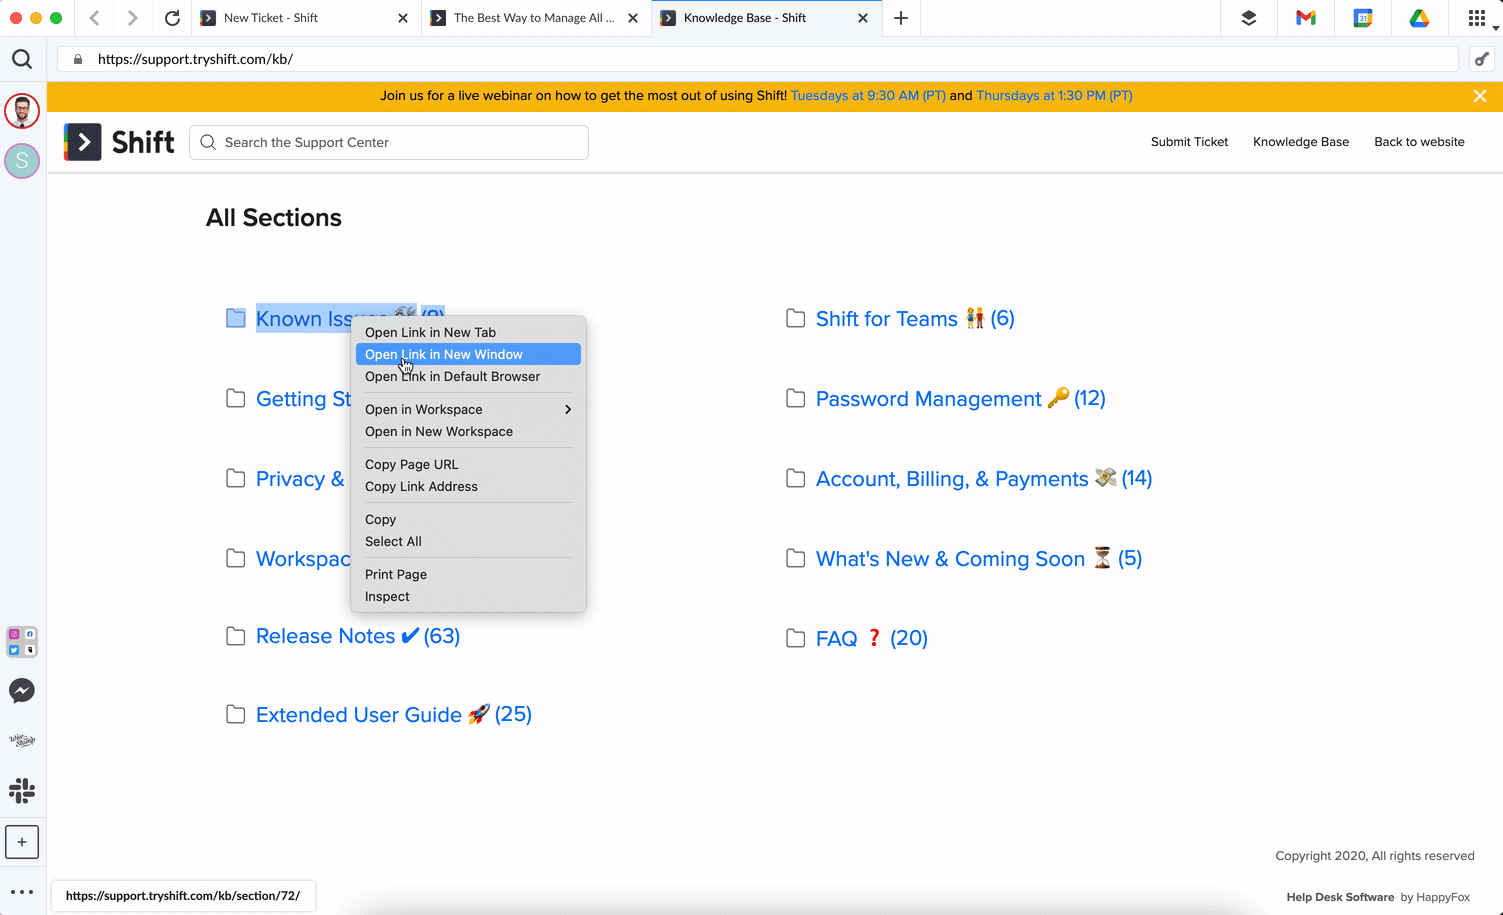Choose Open Link in New Window
Image resolution: width=1503 pixels, height=915 pixels.
(x=468, y=354)
